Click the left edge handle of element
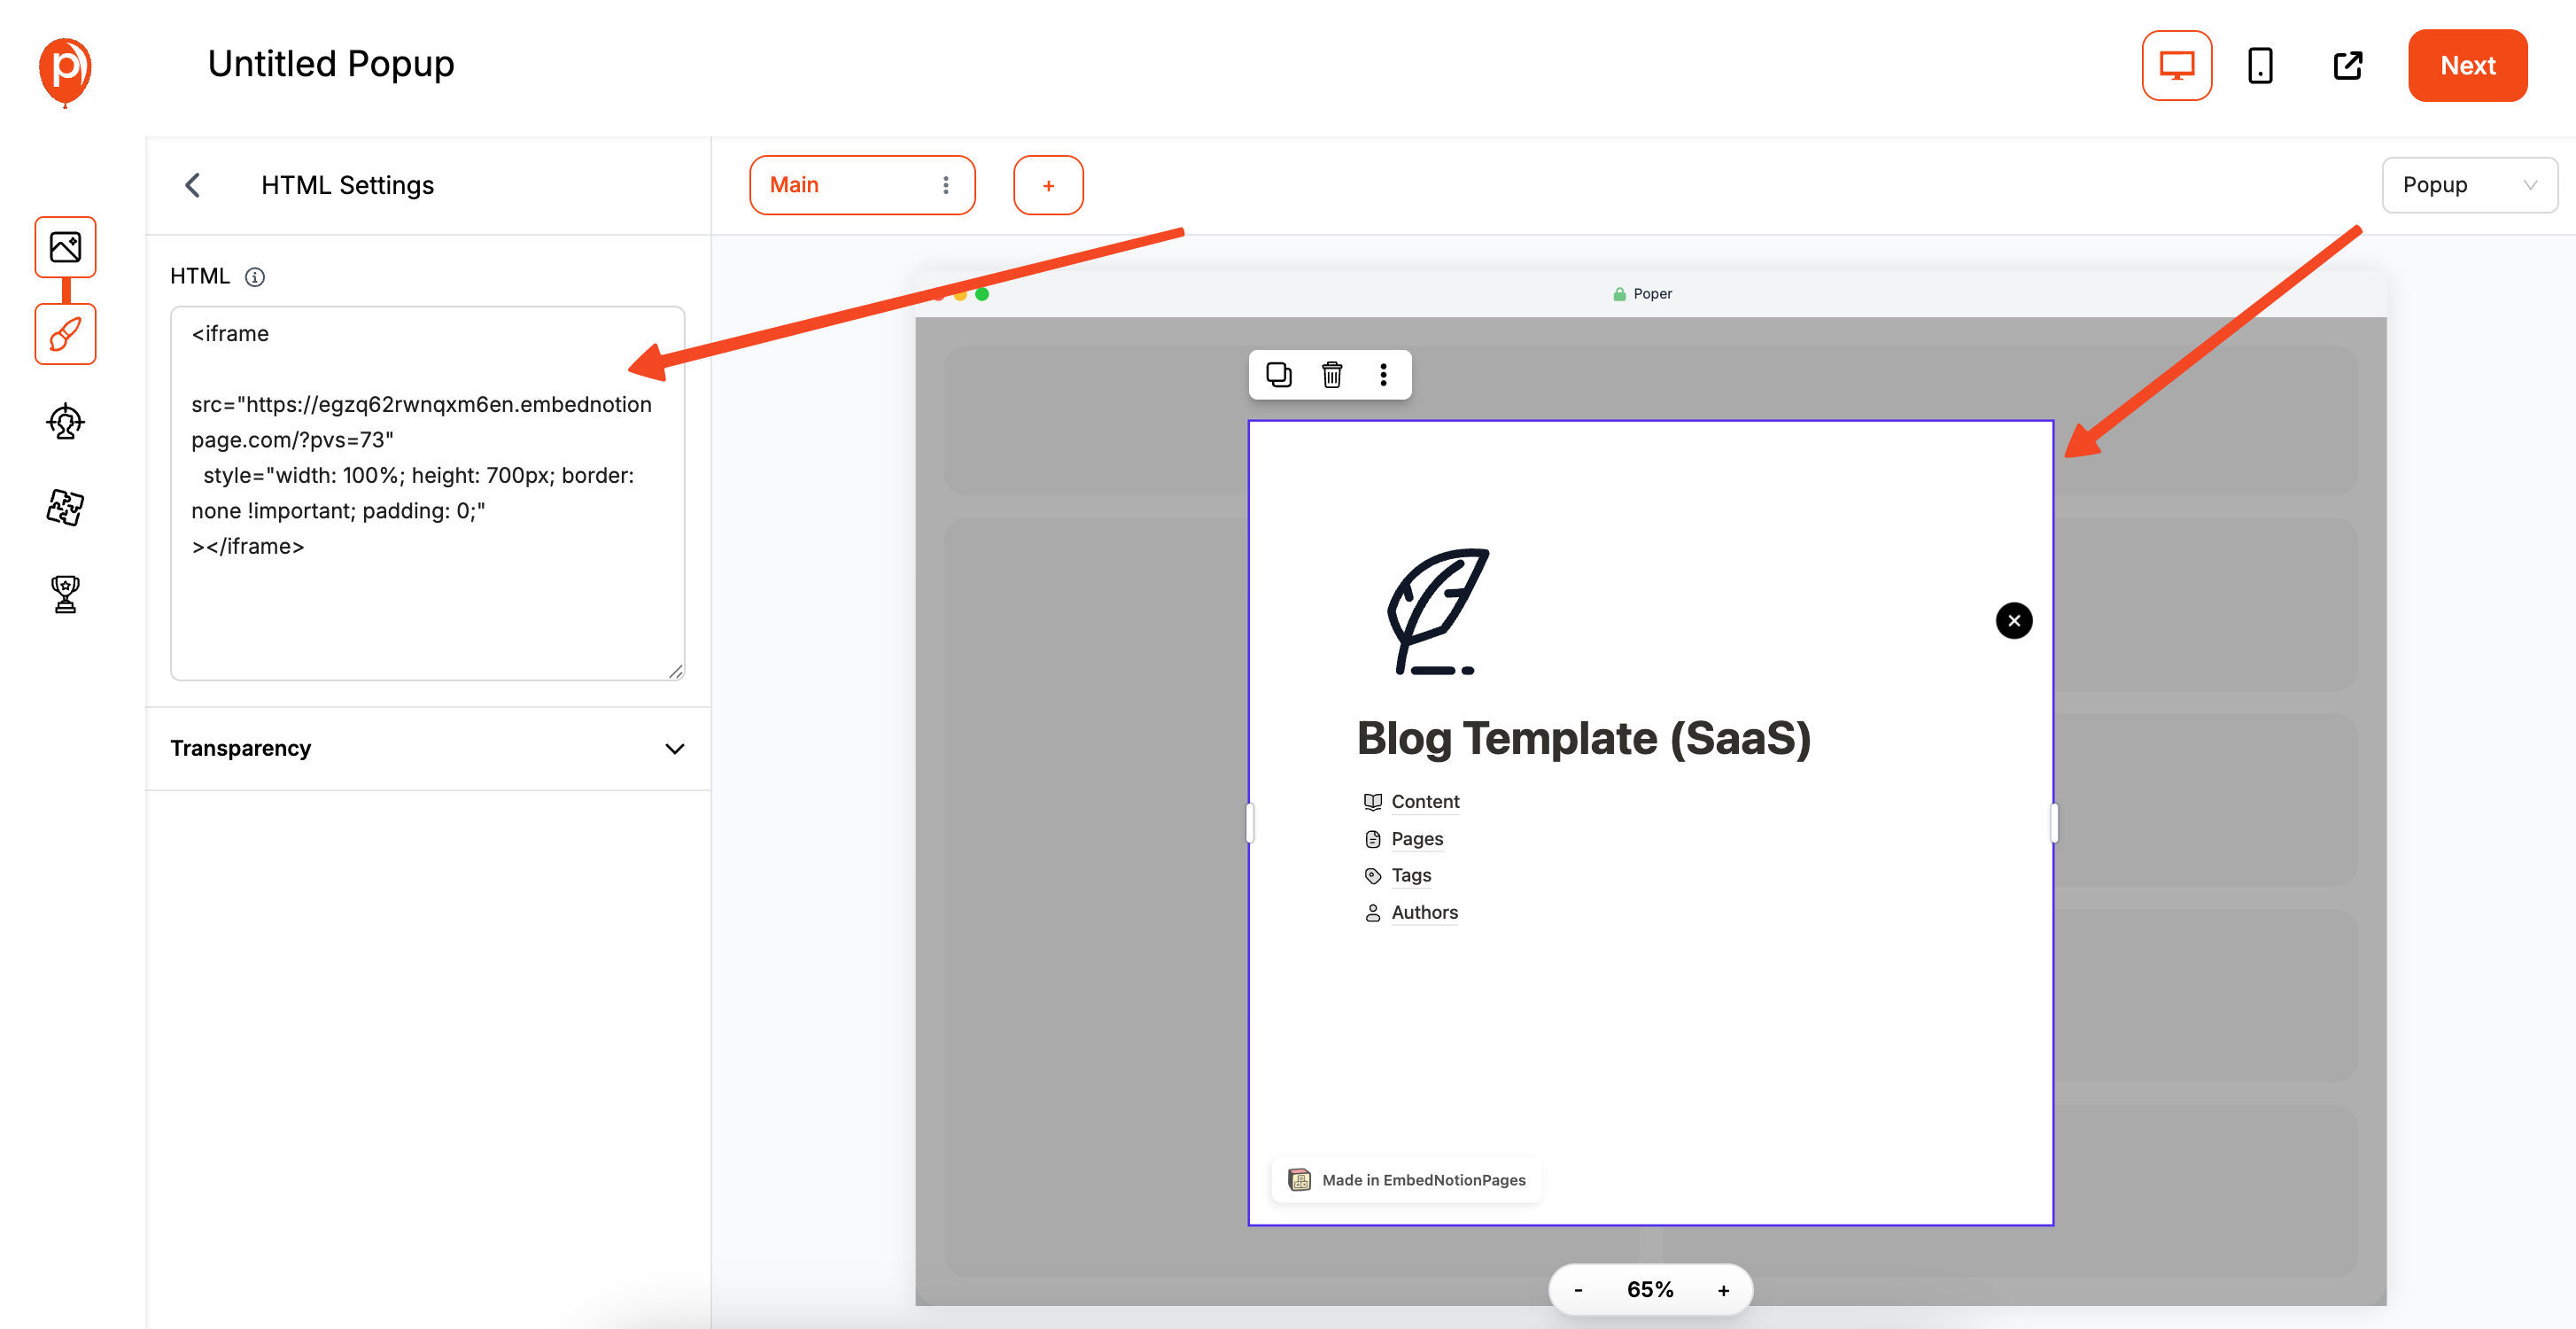 1249,823
